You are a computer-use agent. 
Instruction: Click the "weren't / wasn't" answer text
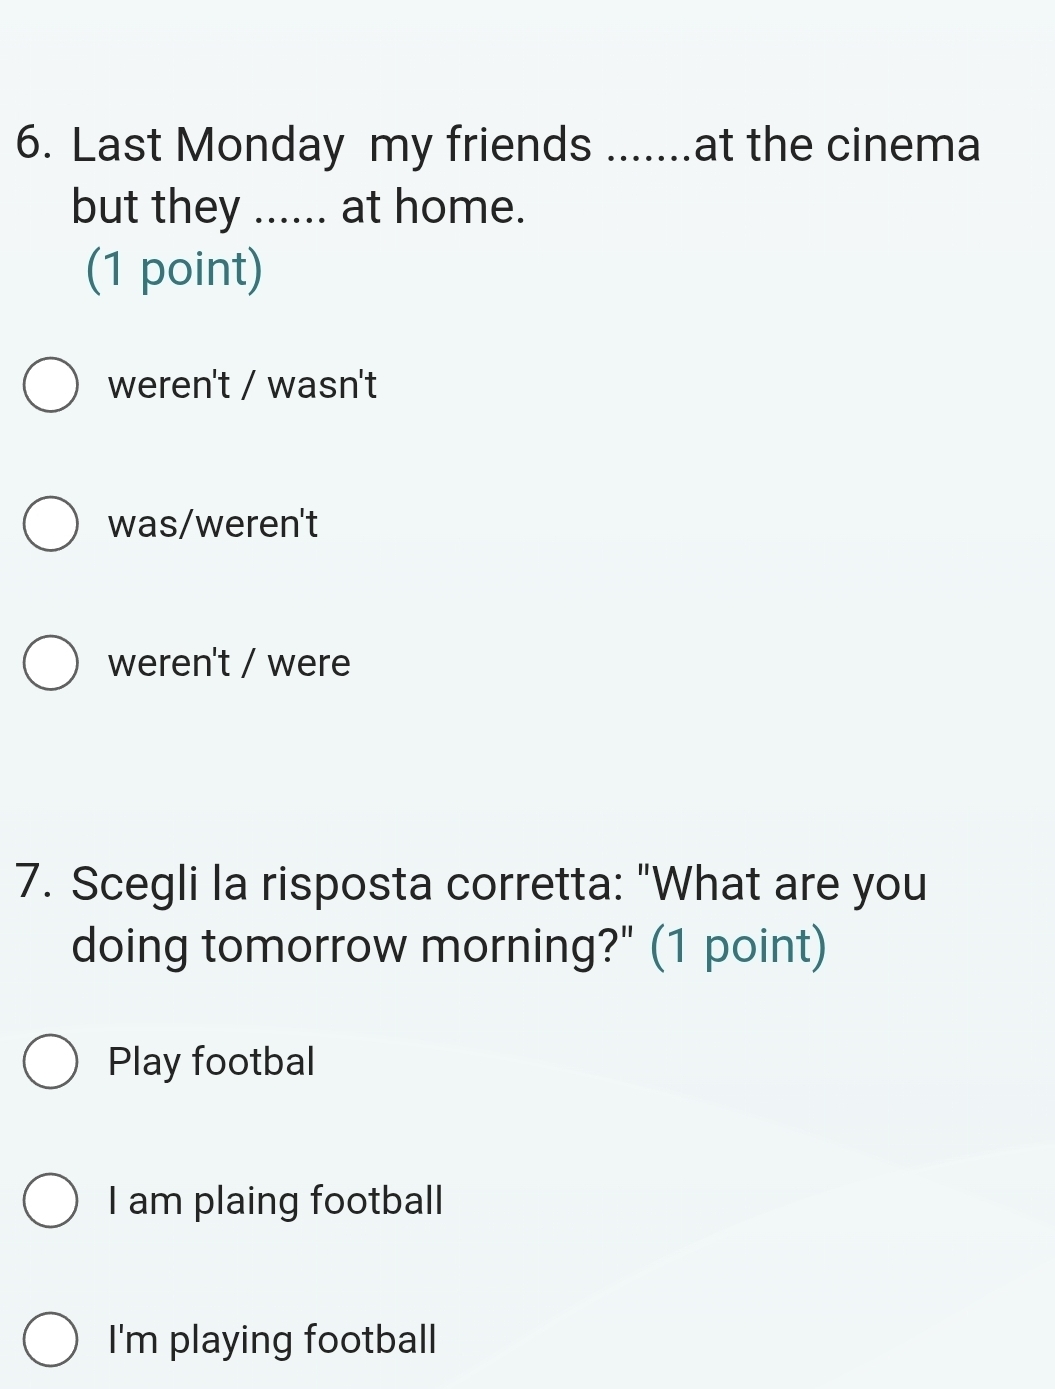coord(242,385)
